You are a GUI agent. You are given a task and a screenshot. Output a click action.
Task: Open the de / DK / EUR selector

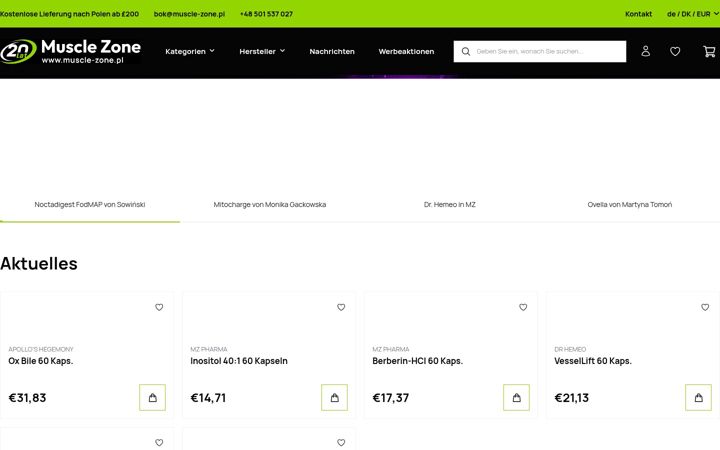(692, 14)
